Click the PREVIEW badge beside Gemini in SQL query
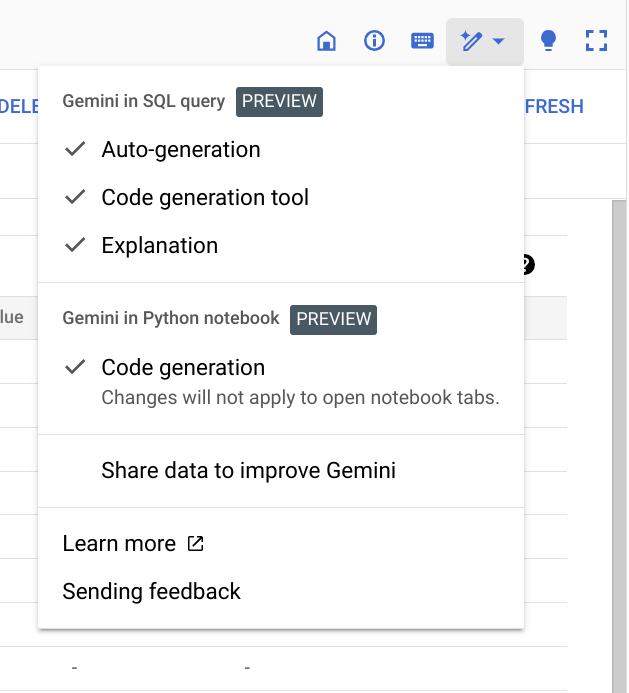 [280, 101]
